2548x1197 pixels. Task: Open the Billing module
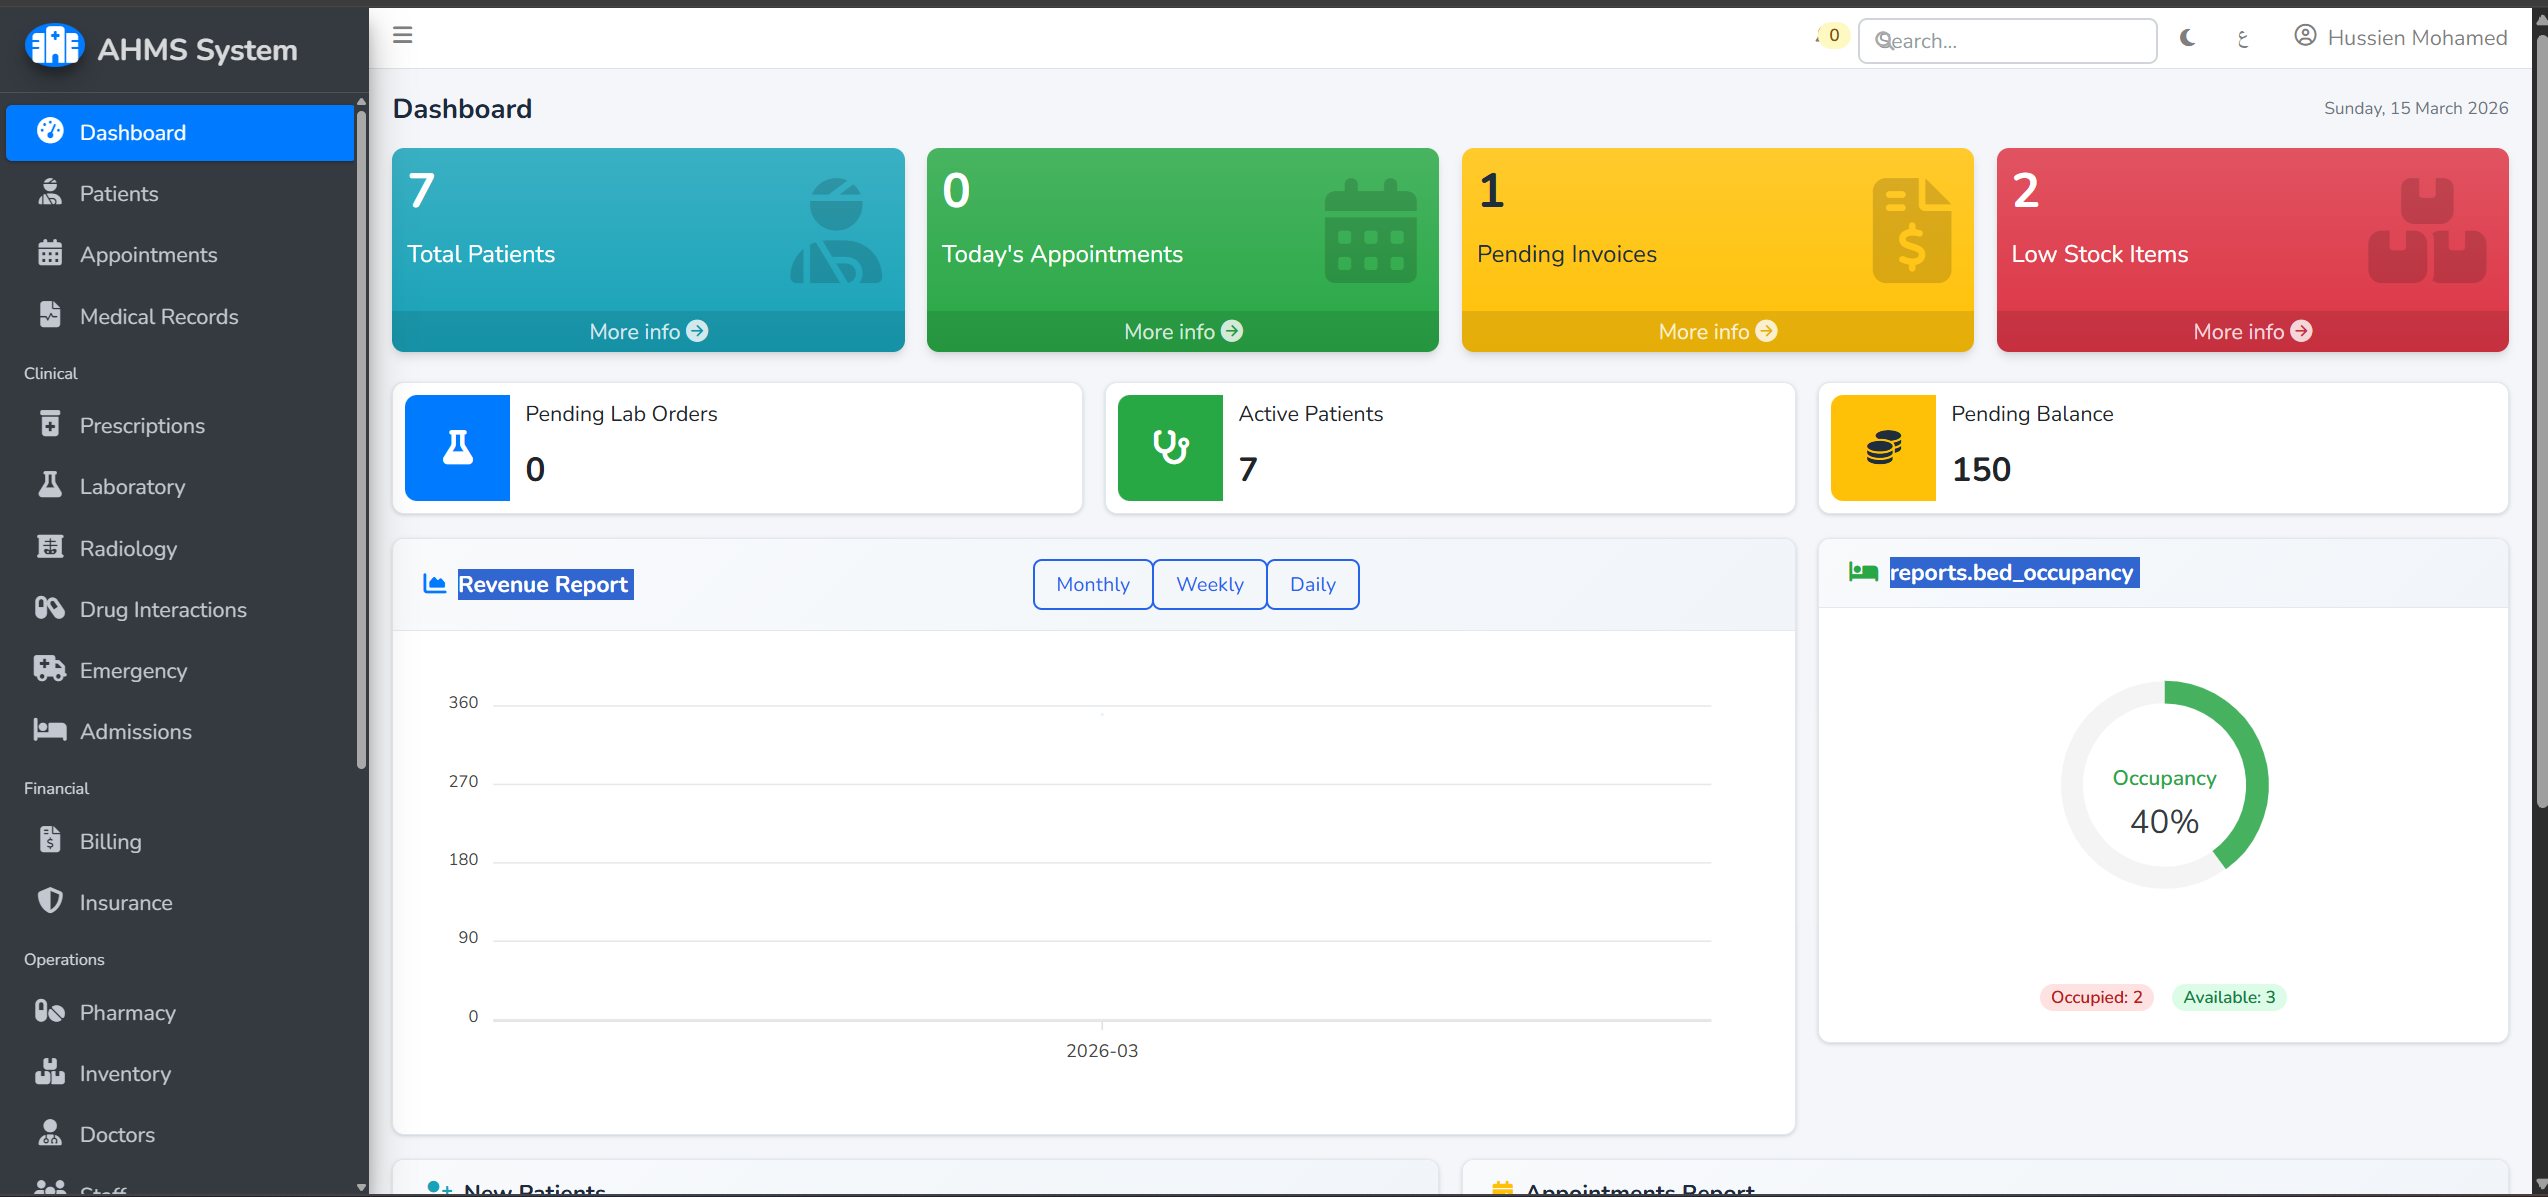110,841
